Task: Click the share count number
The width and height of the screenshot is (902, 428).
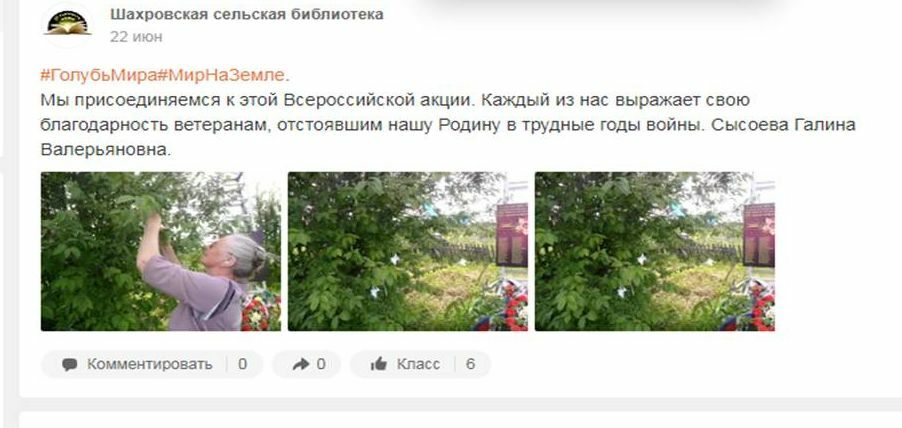Action: coord(320,364)
